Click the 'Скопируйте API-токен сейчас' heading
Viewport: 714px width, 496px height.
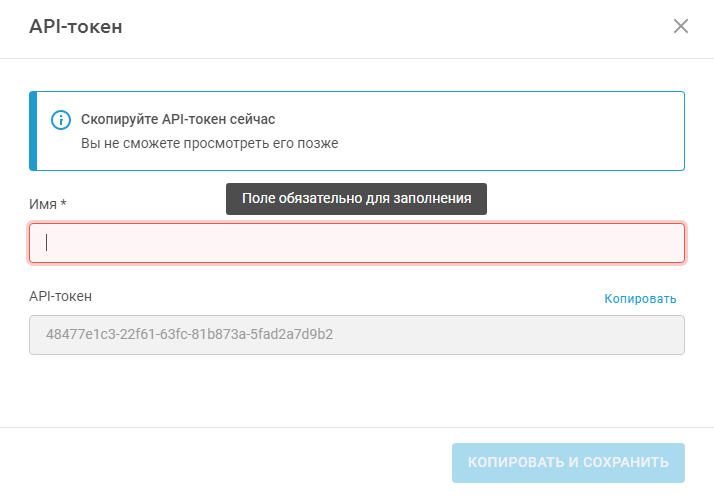coord(178,119)
